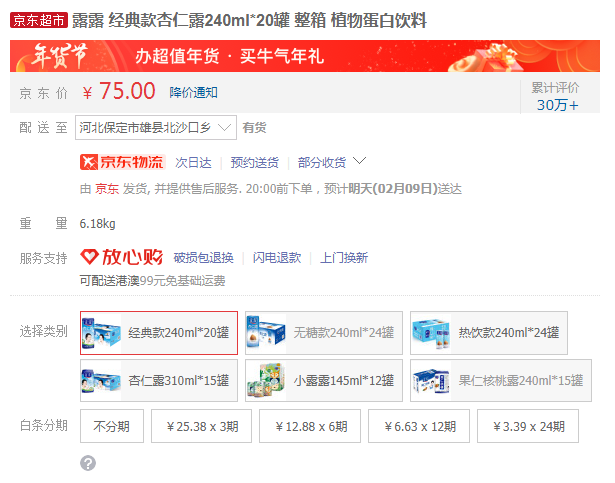
Task: Click the 破损包退换 link
Action: [x=204, y=258]
